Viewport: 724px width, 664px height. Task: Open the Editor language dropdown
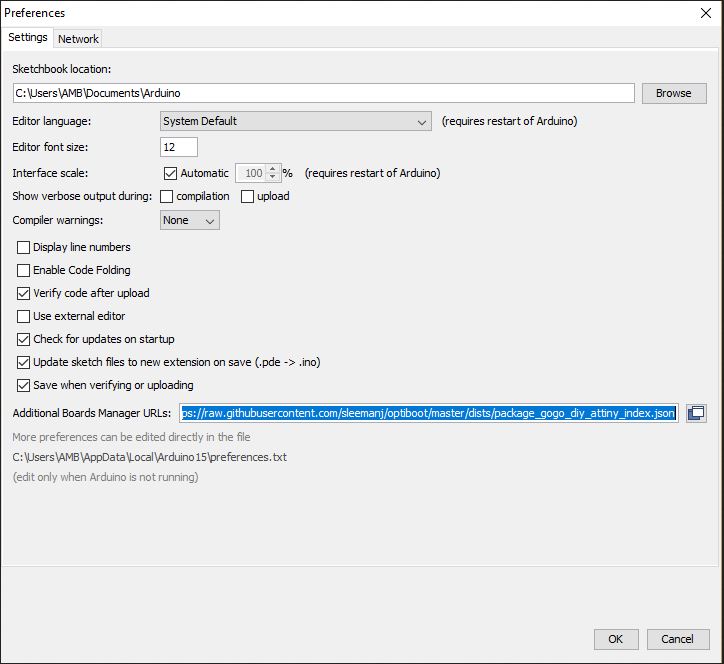pyautogui.click(x=296, y=121)
